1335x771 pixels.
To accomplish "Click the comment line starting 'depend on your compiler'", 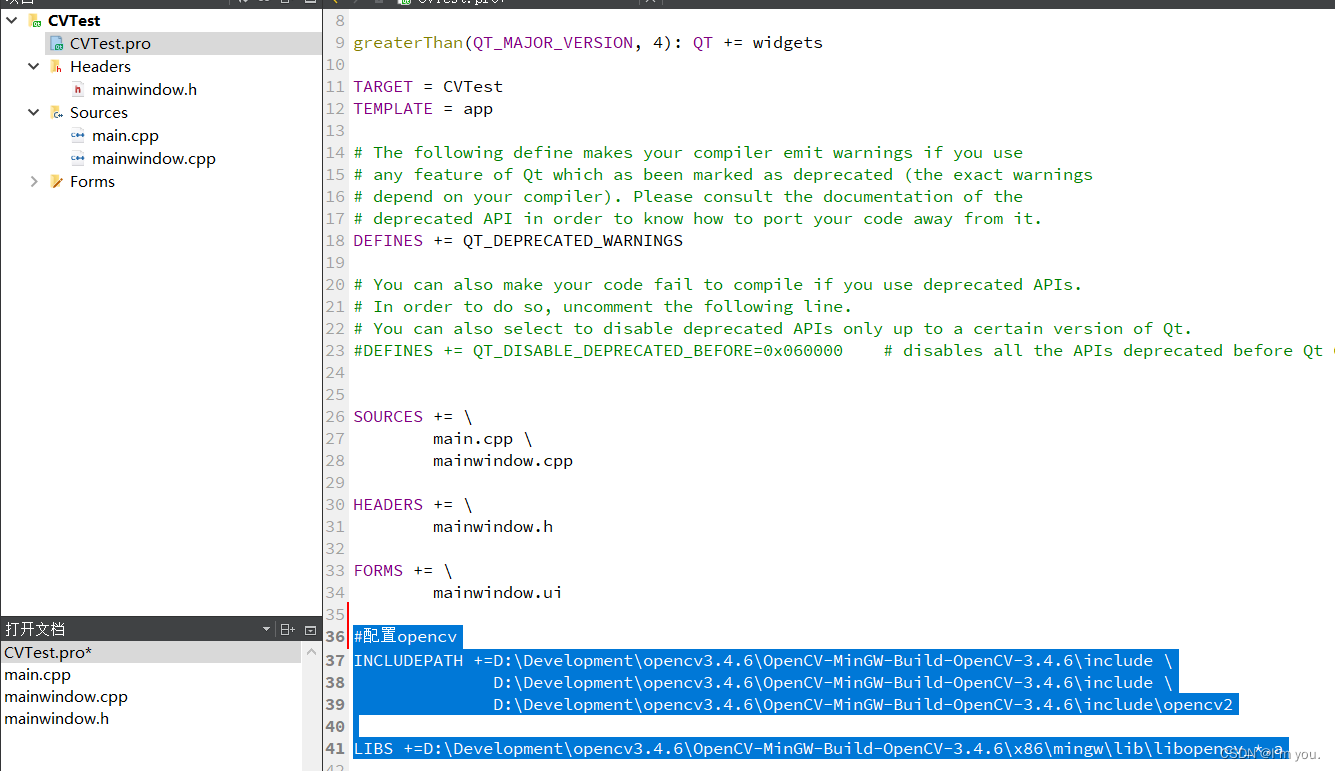I will click(x=688, y=197).
